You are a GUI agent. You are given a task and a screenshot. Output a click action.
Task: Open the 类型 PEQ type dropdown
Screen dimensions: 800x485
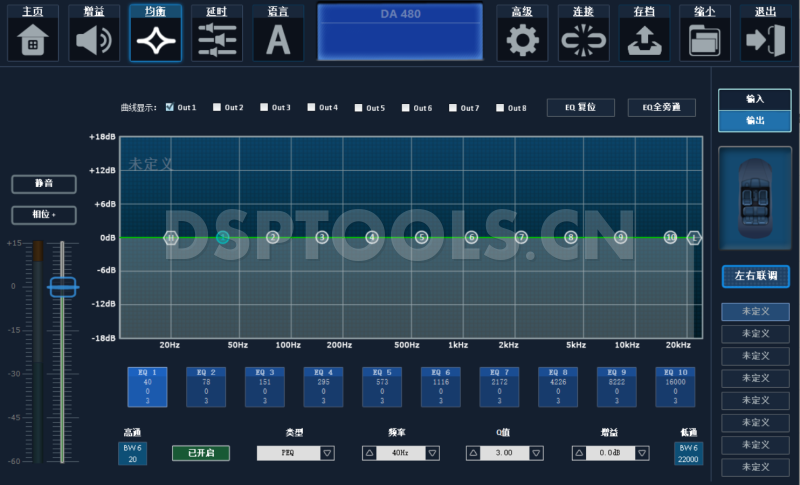[x=328, y=453]
